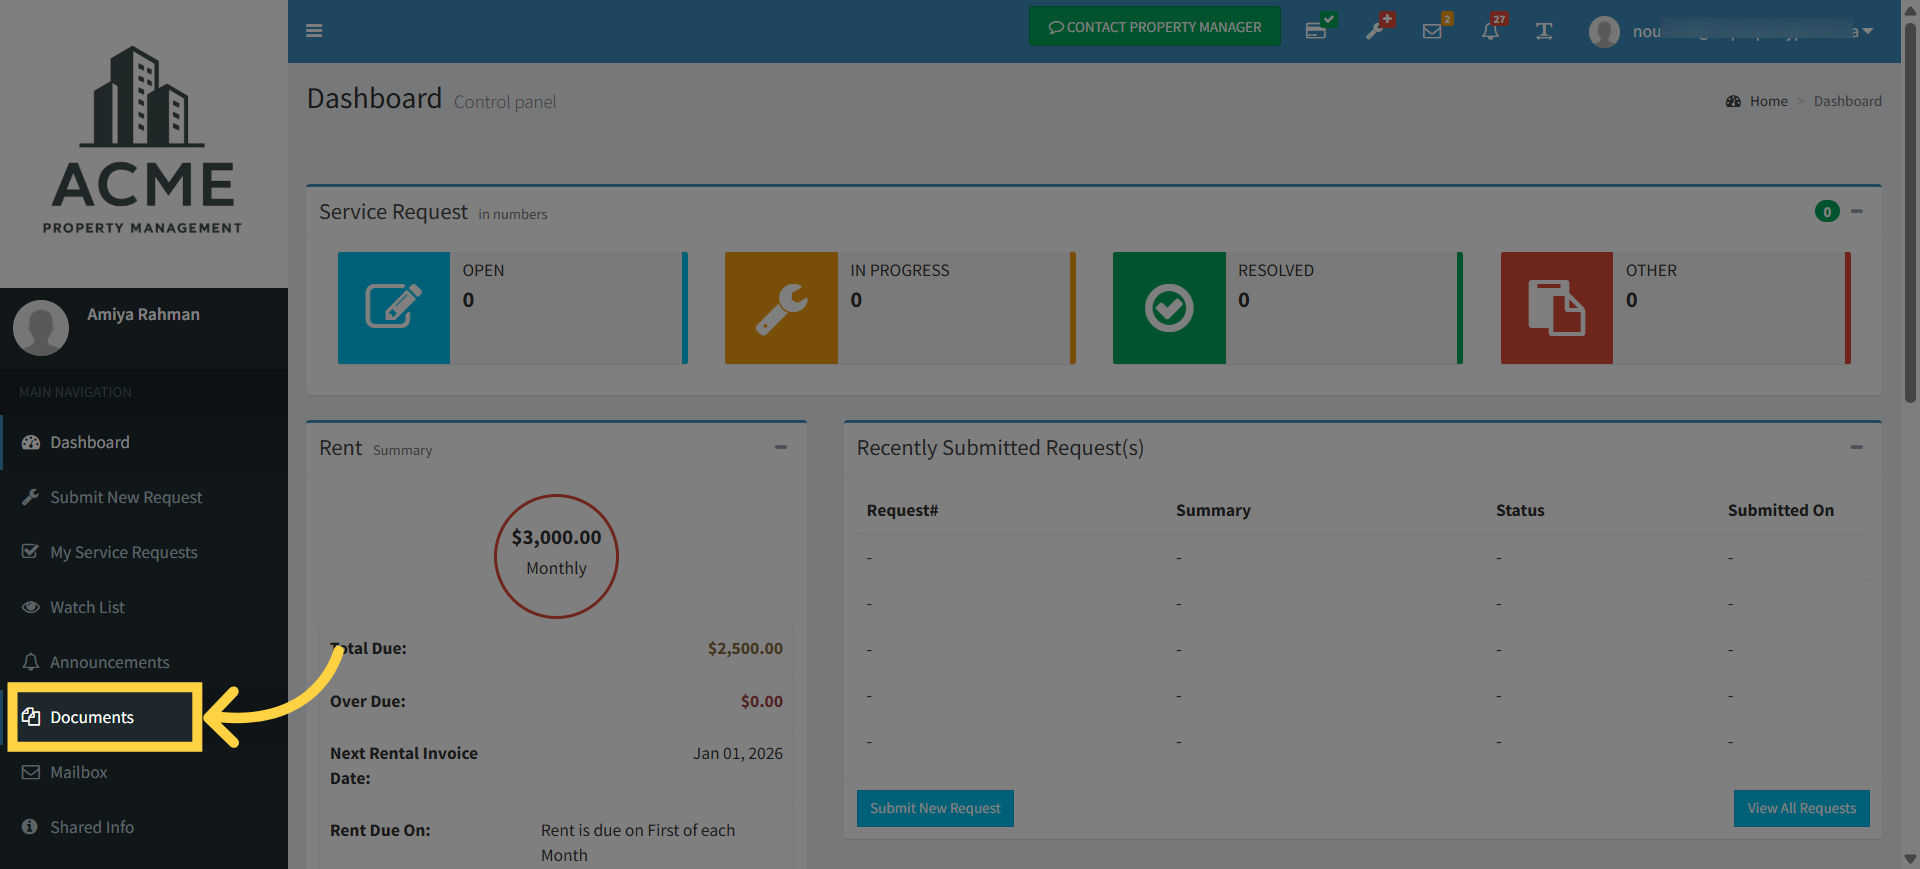The width and height of the screenshot is (1920, 869).
Task: Click the Submitted On column header
Action: 1781,510
